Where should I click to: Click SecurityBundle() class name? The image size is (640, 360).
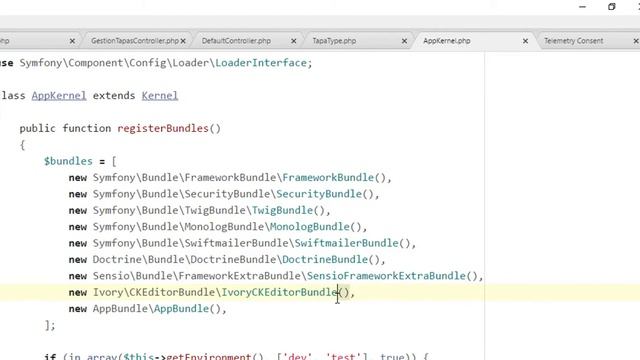[319, 194]
